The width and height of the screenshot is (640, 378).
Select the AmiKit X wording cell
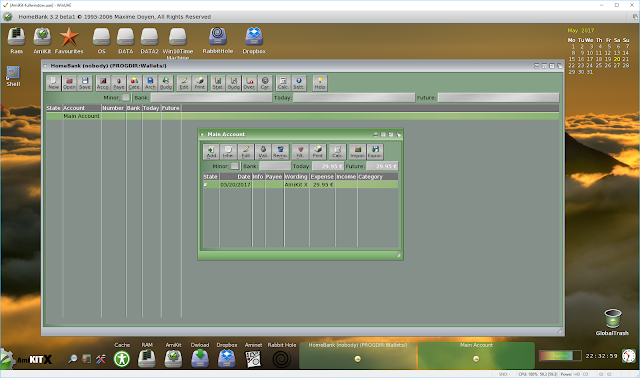296,185
